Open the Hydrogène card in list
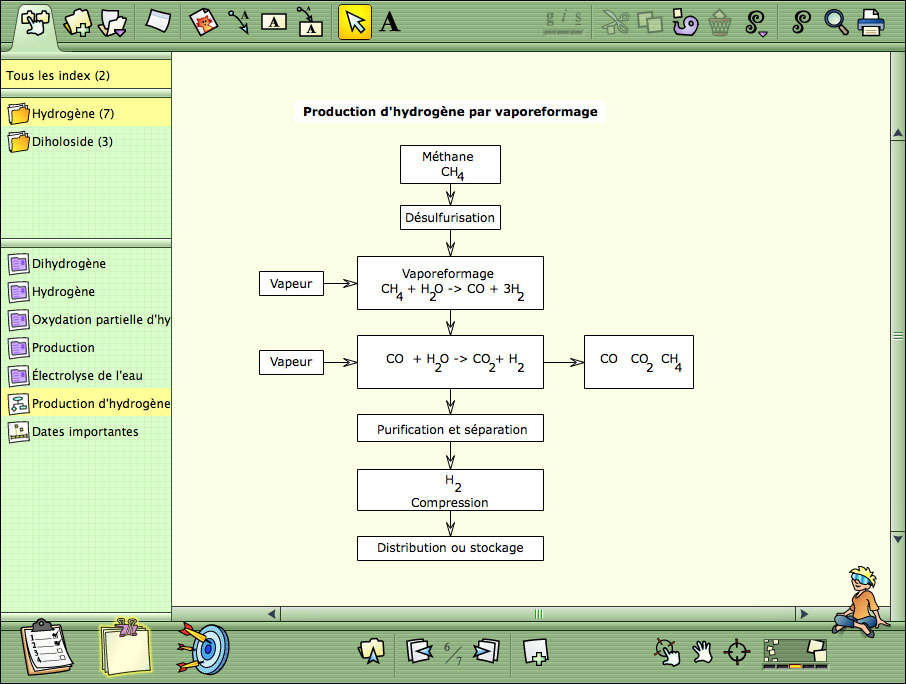Viewport: 906px width, 684px height. click(86, 292)
